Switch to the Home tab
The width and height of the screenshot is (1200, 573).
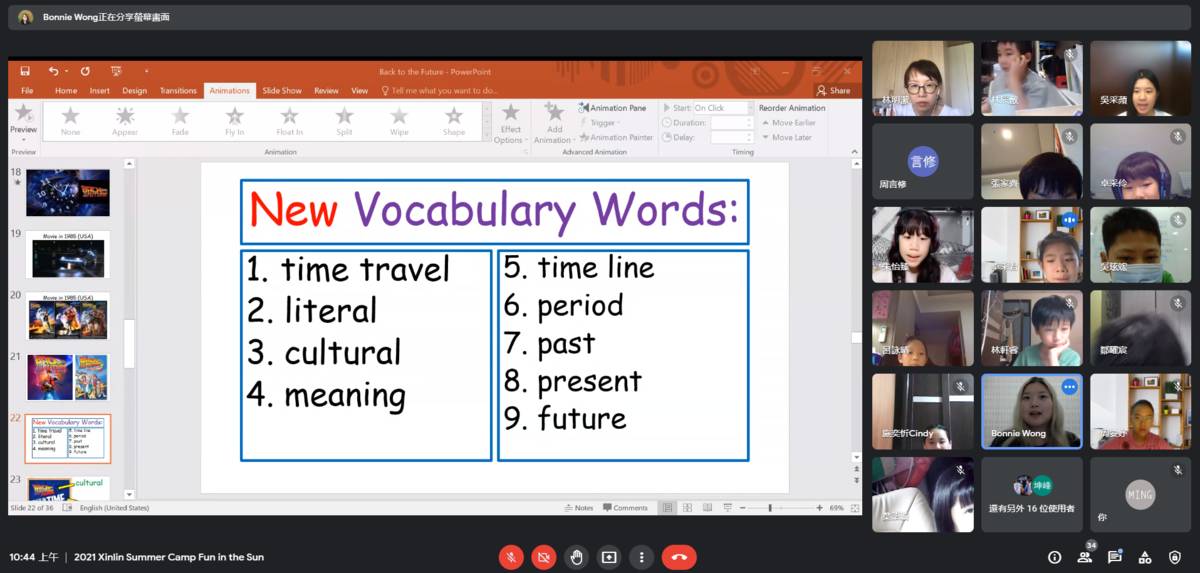pos(66,90)
